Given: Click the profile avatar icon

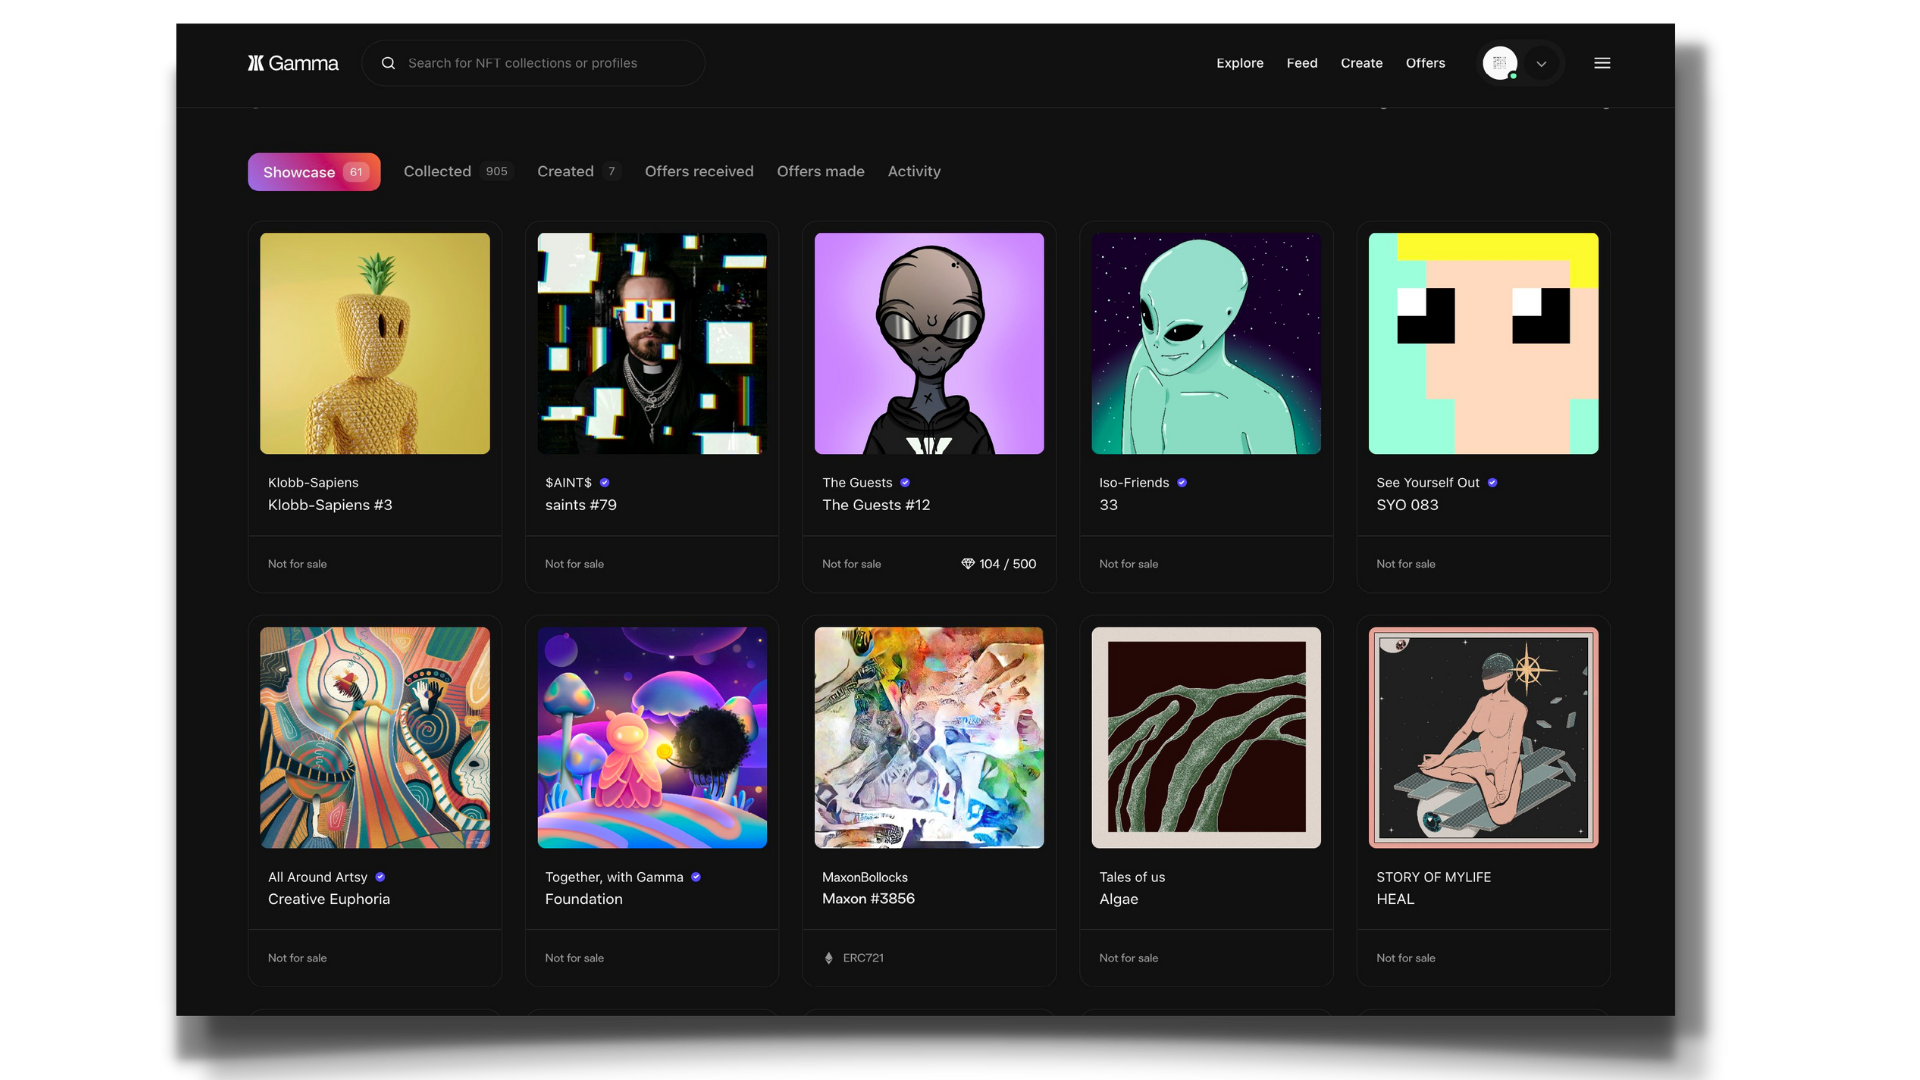Looking at the screenshot, I should 1500,63.
